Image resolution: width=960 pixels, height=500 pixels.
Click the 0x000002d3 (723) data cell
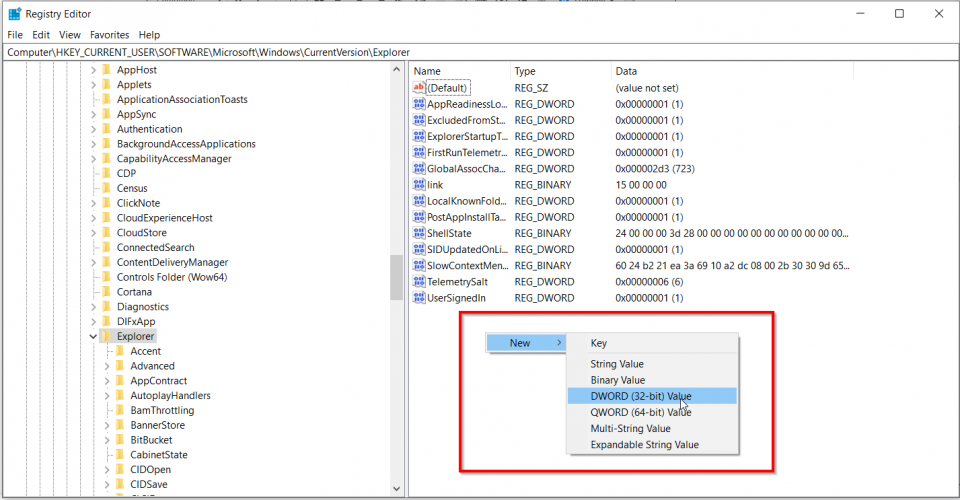click(655, 168)
